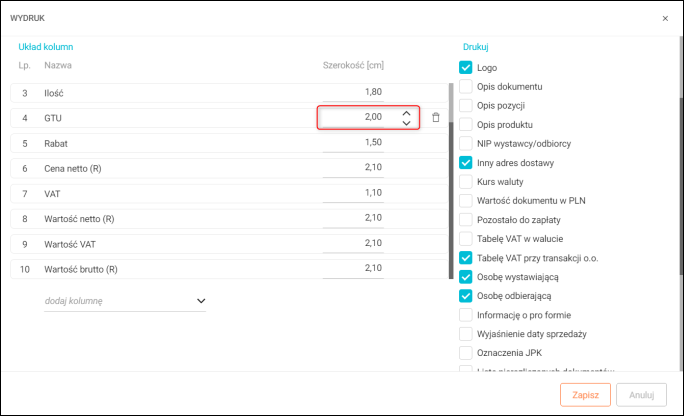
Task: Check NIP wystawcy/odbiorcy option
Action: point(465,143)
